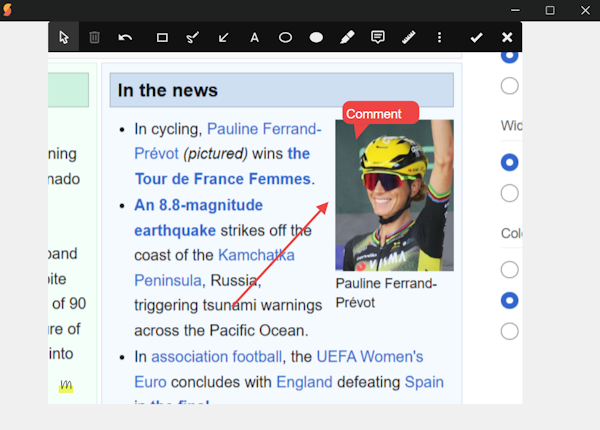Screen dimensions: 600x430
Task: Select the first radio under 'Col'
Action: (509, 270)
